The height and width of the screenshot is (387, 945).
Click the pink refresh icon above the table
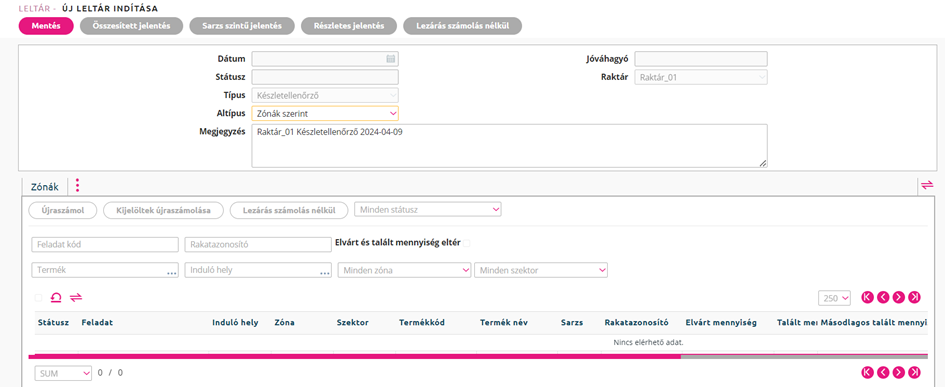[56, 297]
